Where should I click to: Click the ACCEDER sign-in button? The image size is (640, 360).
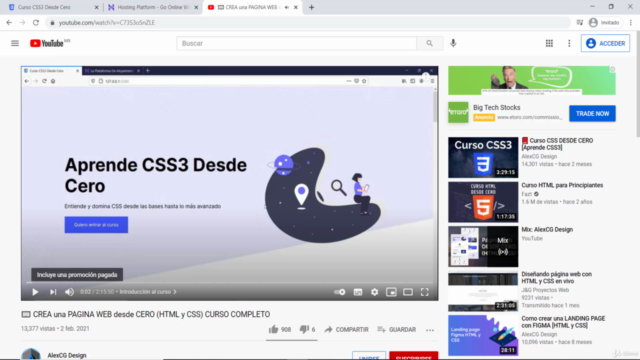(605, 43)
